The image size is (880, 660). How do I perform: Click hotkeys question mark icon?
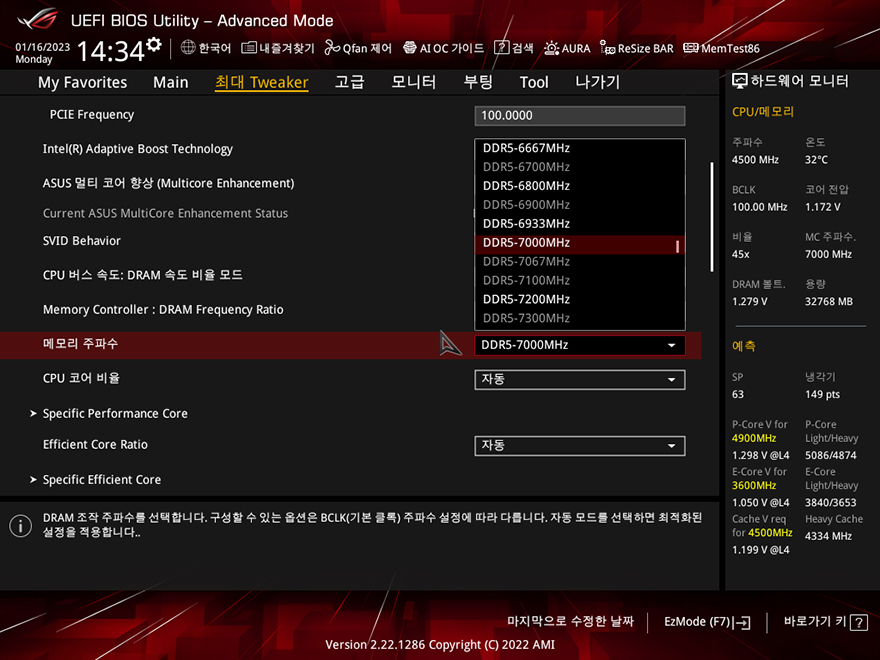[859, 622]
